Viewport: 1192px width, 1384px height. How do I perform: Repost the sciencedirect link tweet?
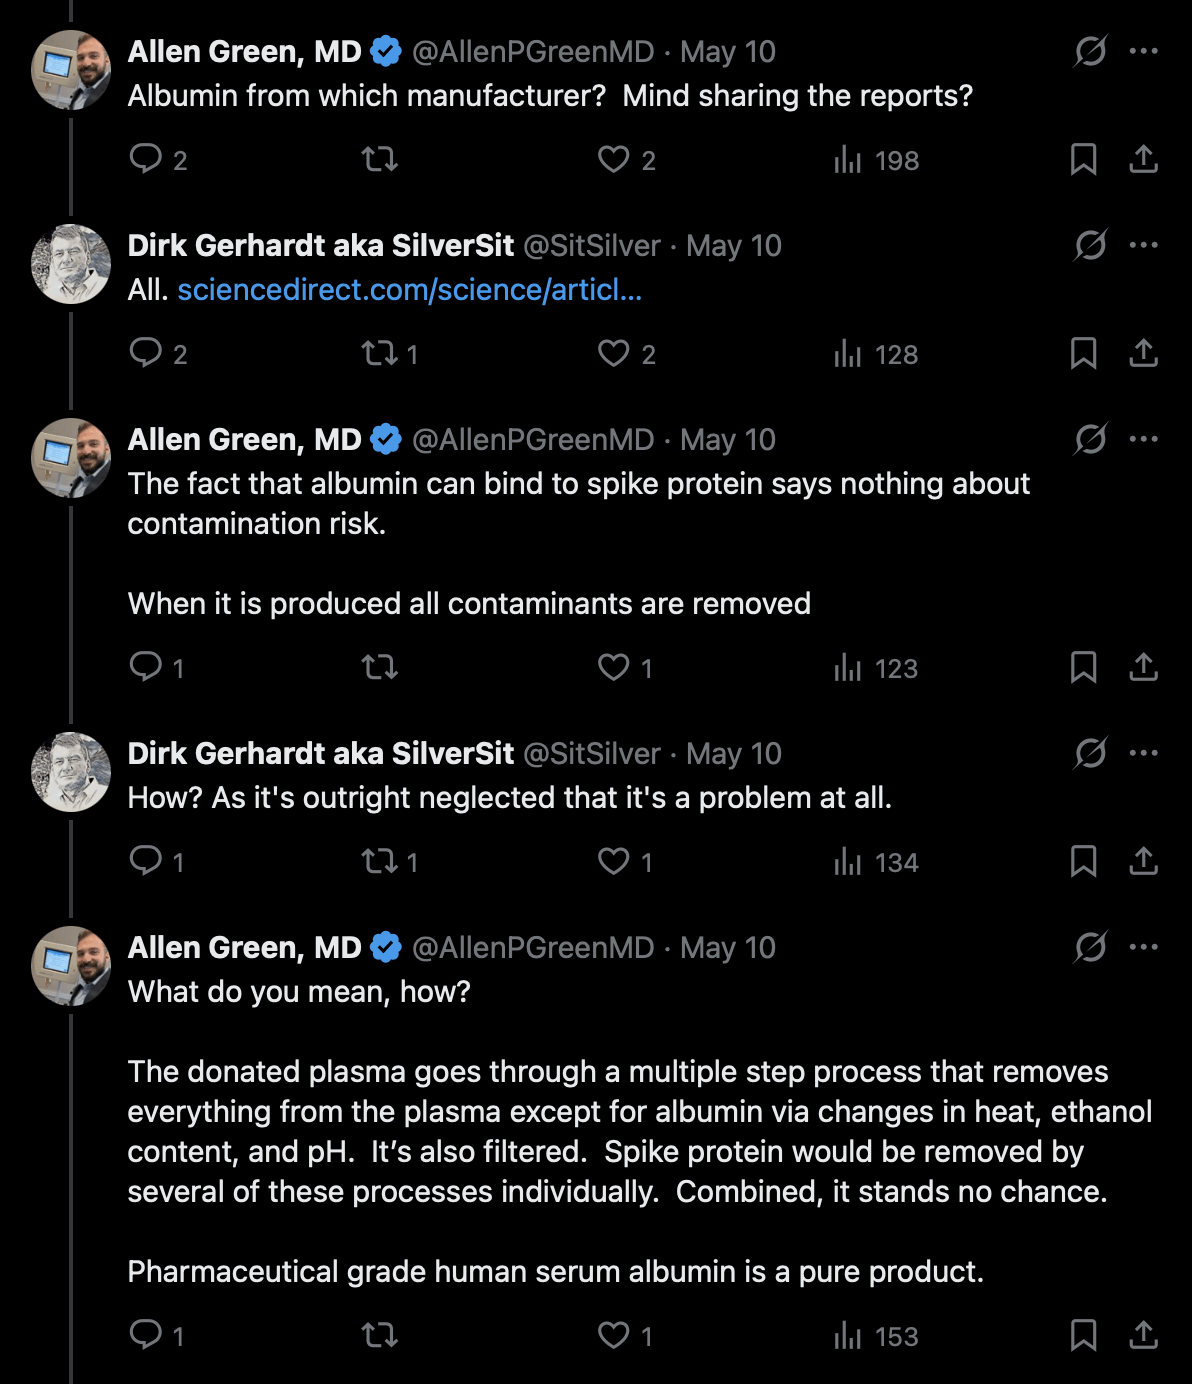pyautogui.click(x=389, y=354)
